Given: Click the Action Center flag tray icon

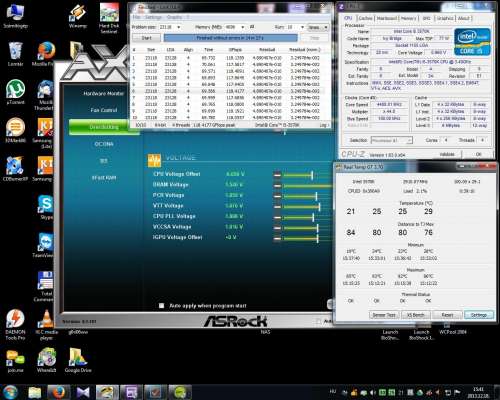Looking at the screenshot, I should tap(457, 393).
